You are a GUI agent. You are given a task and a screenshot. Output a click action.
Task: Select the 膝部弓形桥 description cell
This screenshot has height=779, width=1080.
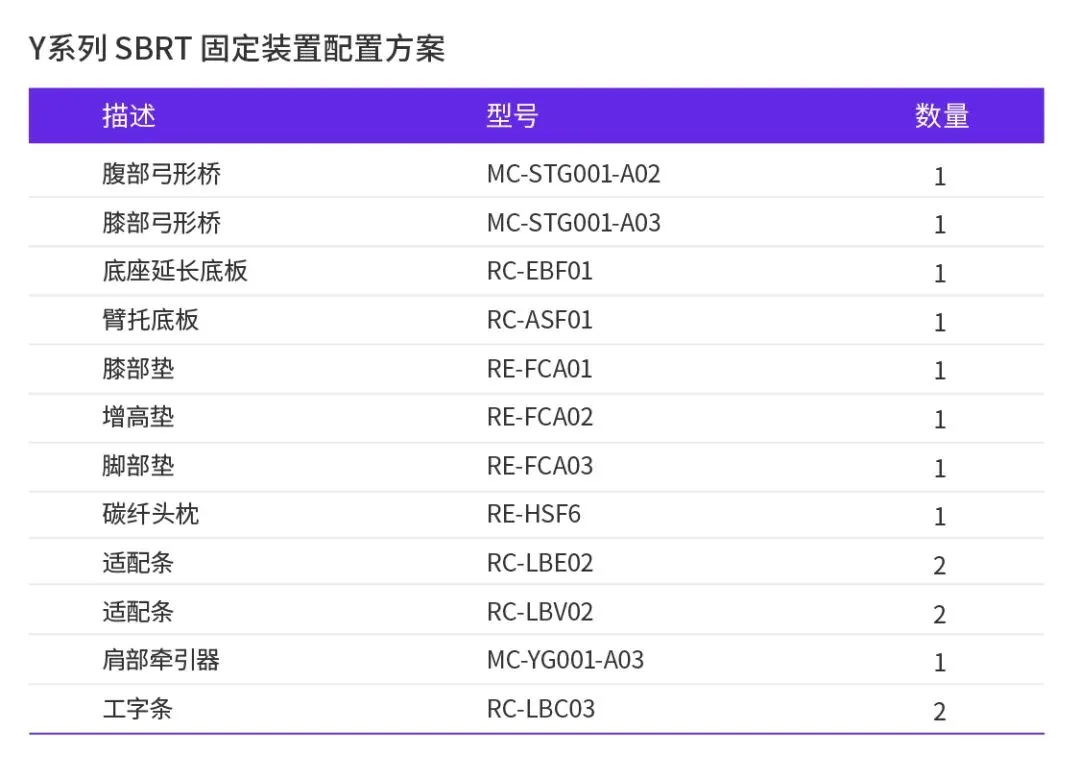pyautogui.click(x=161, y=222)
